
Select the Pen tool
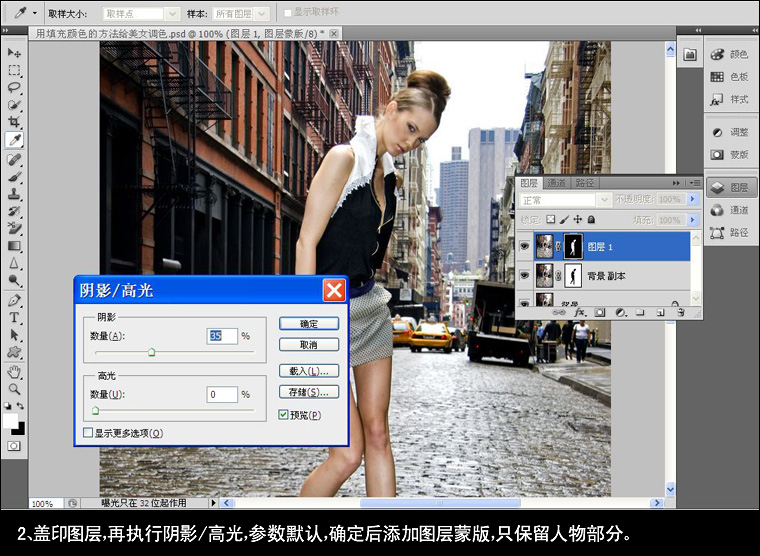(14, 300)
